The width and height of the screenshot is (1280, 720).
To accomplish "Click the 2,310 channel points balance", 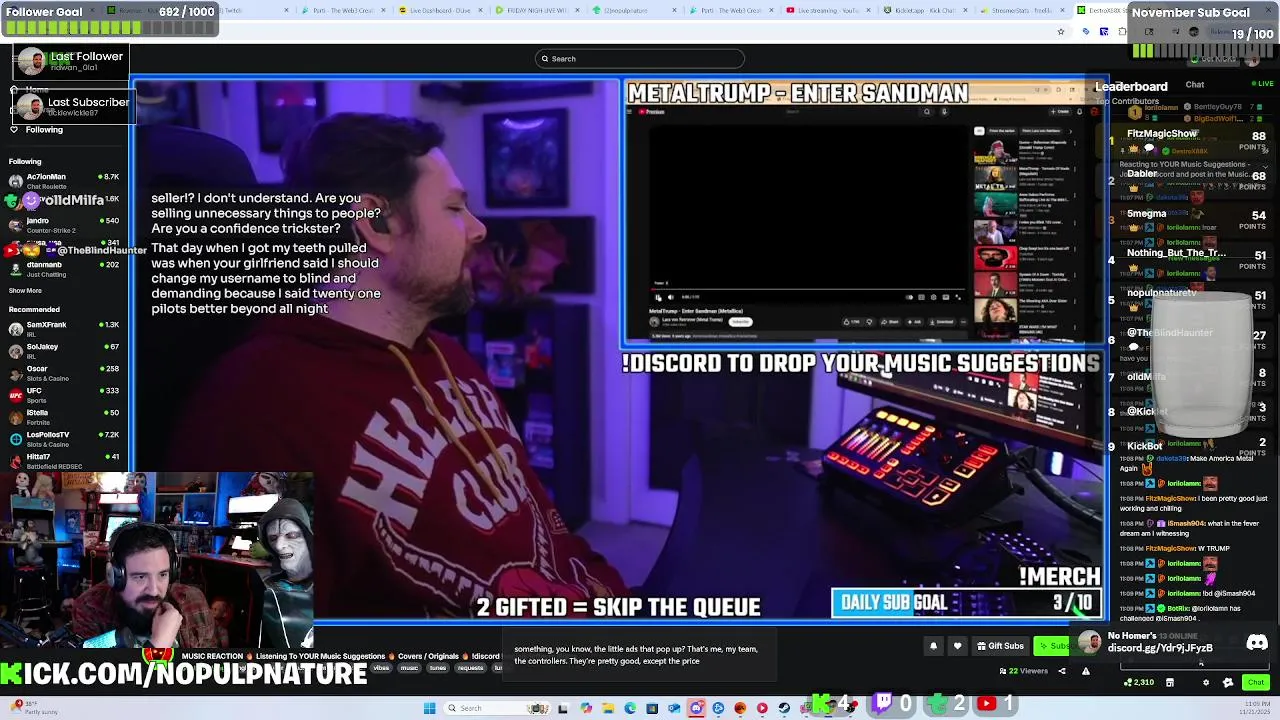I will click(1139, 683).
